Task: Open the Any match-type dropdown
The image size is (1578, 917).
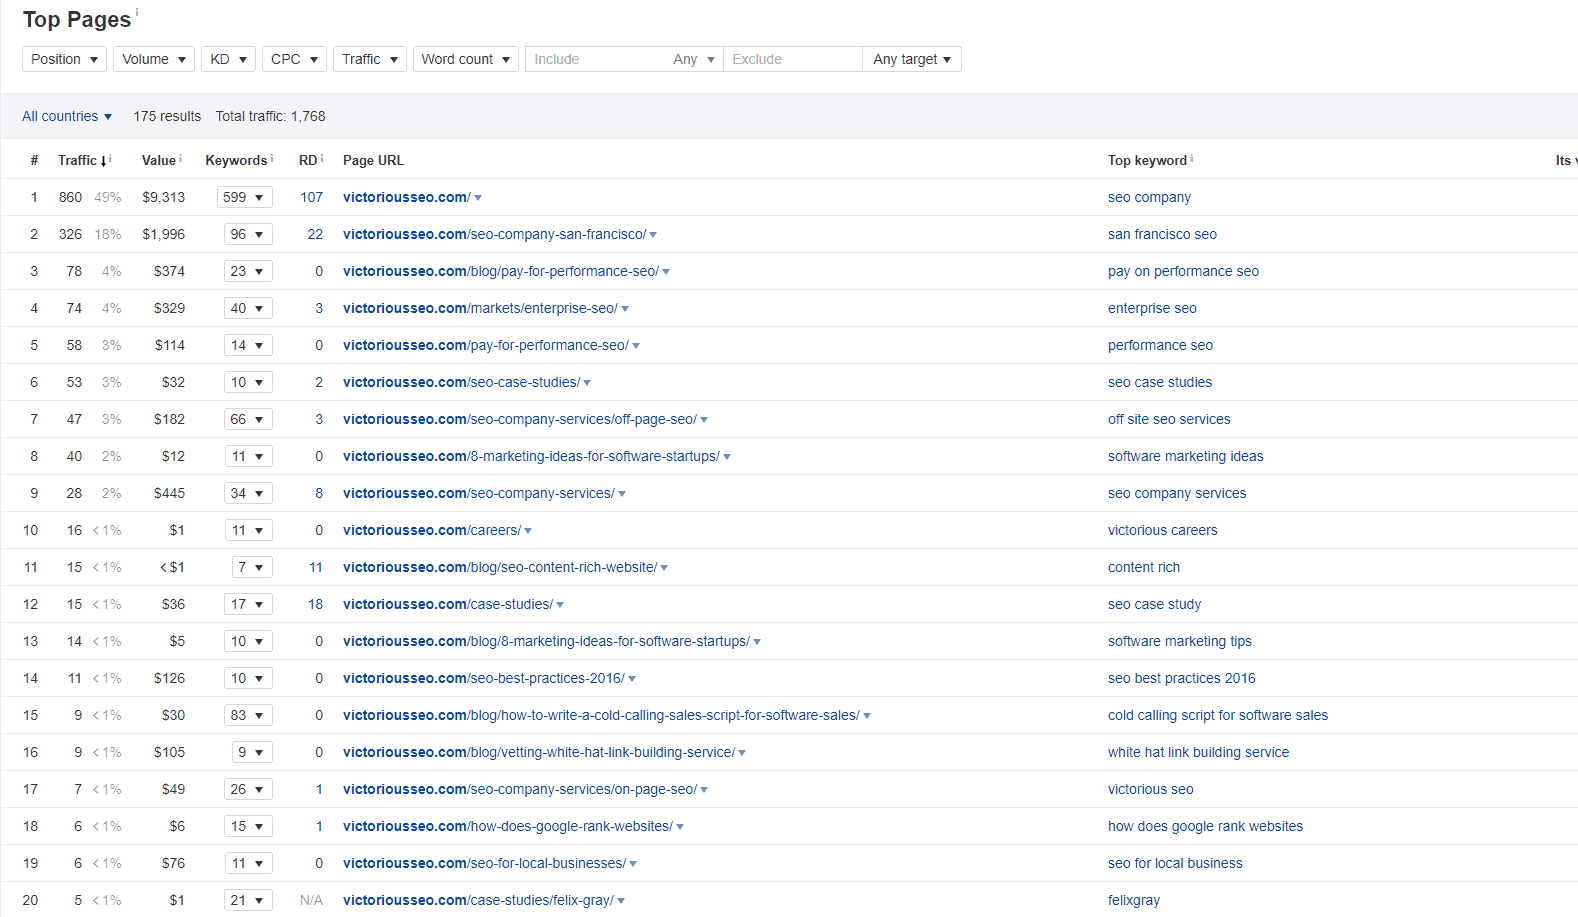Action: click(x=694, y=59)
